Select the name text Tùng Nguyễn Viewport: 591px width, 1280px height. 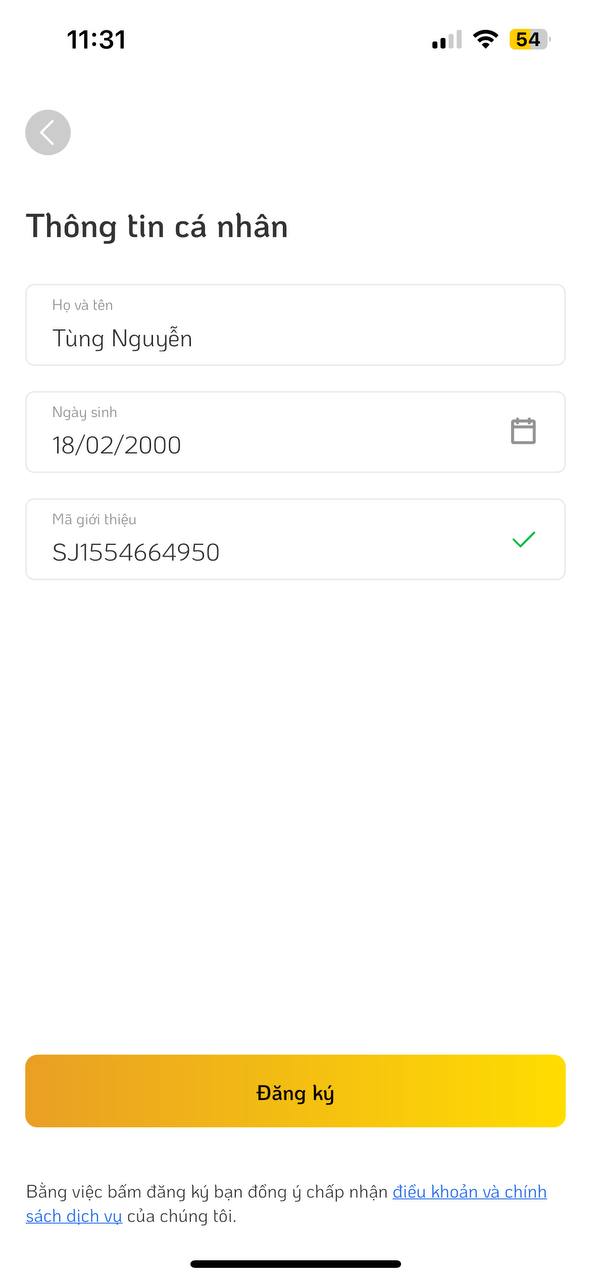tap(122, 339)
